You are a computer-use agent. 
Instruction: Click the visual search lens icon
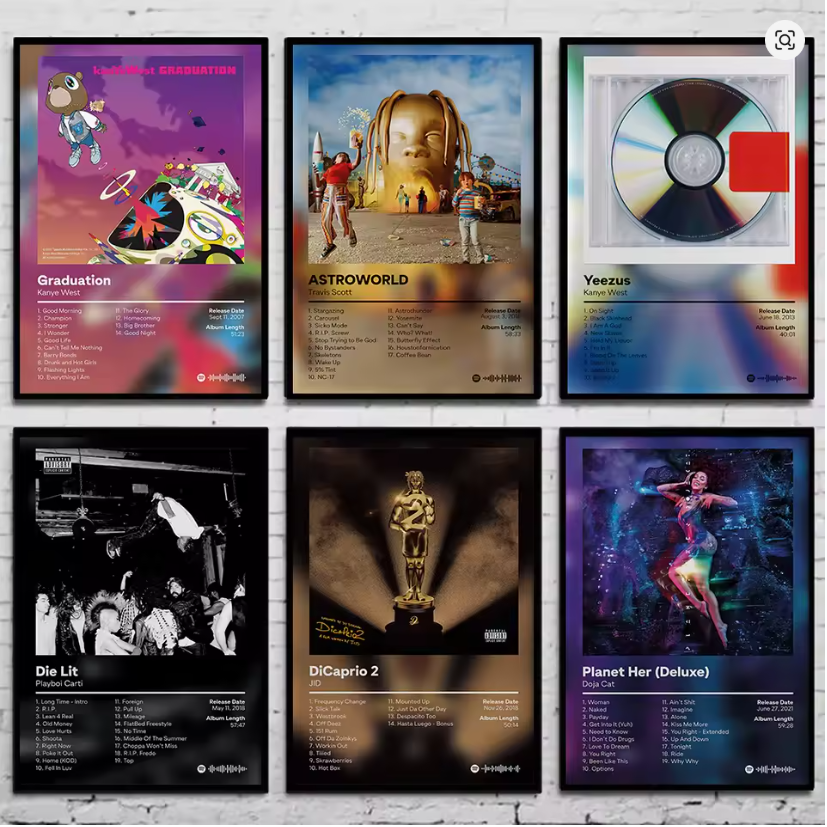click(784, 40)
